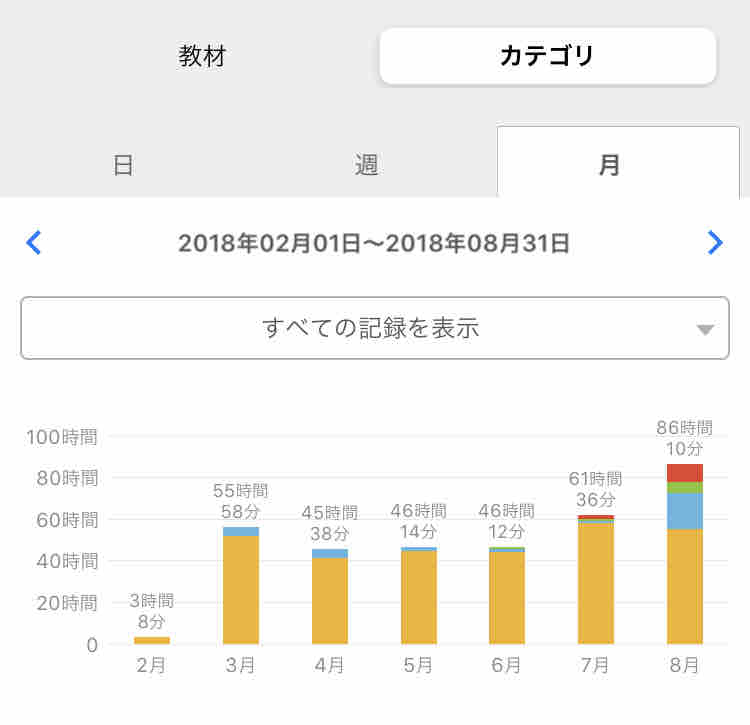
Task: Tap the 5月 axis label
Action: tap(418, 665)
